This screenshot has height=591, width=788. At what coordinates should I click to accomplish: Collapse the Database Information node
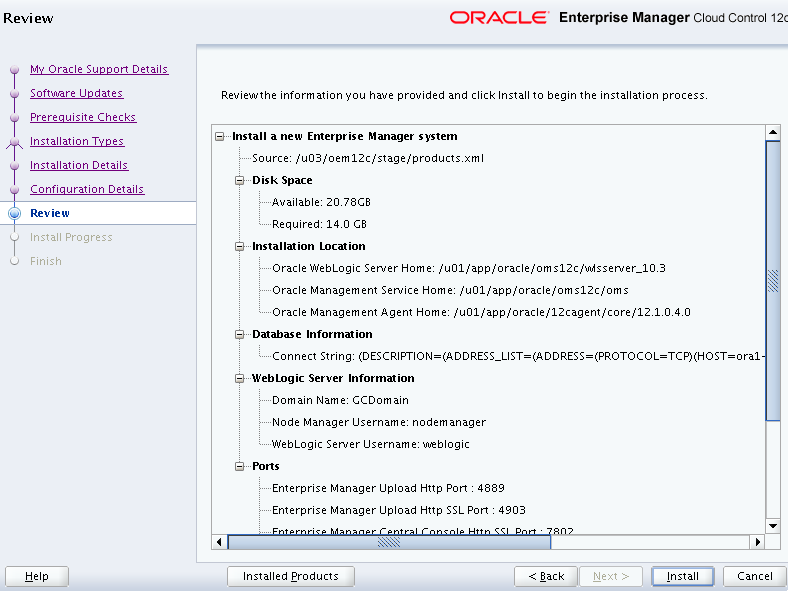point(240,335)
